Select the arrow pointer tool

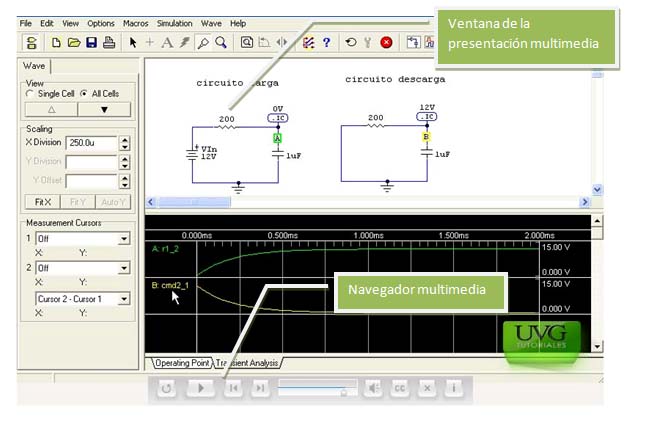[x=133, y=42]
